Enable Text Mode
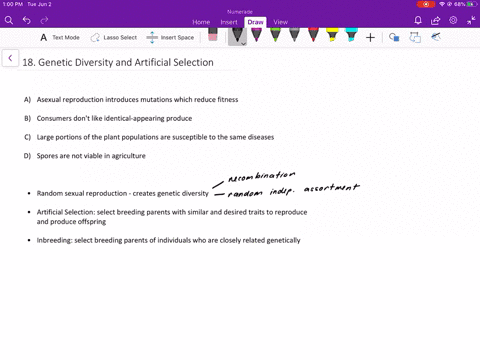 tap(60, 38)
